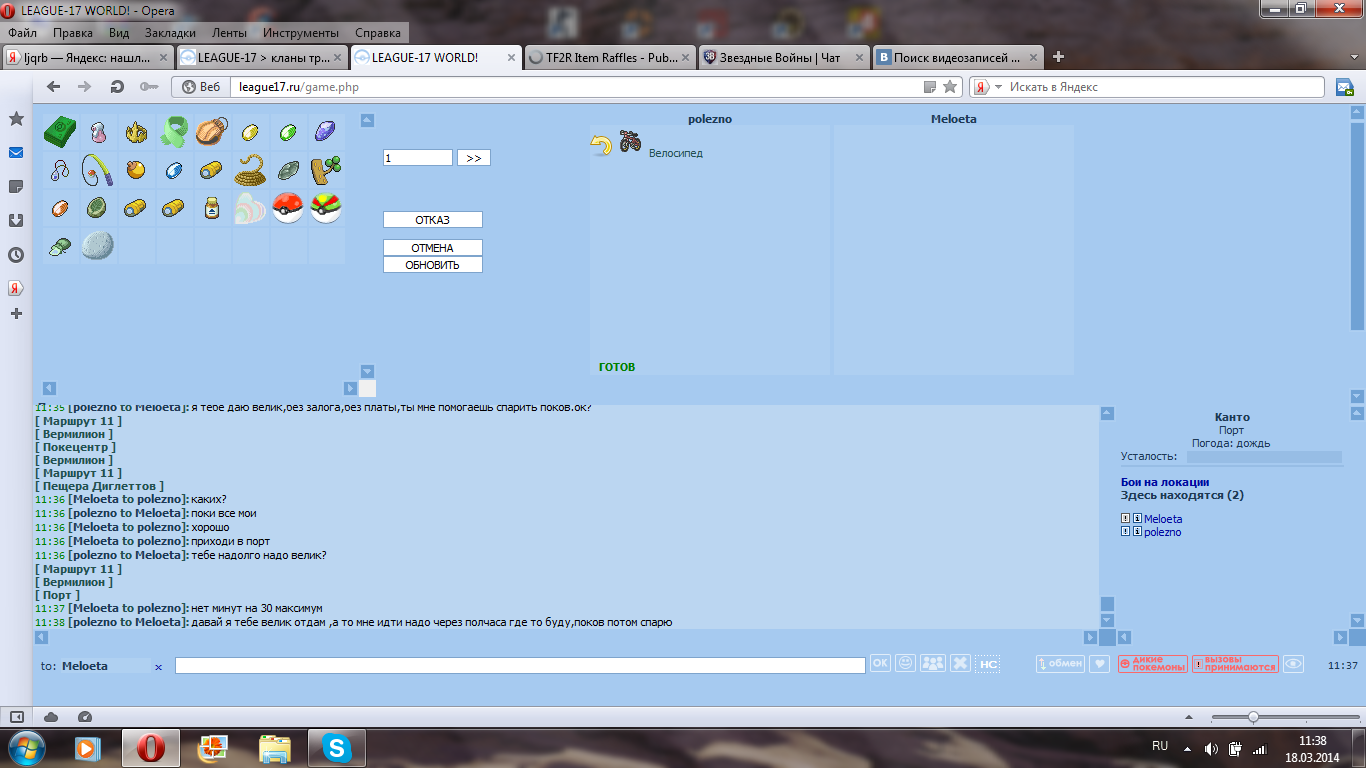The height and width of the screenshot is (768, 1366).
Task: Select the brown medicine jar item
Action: 212,208
